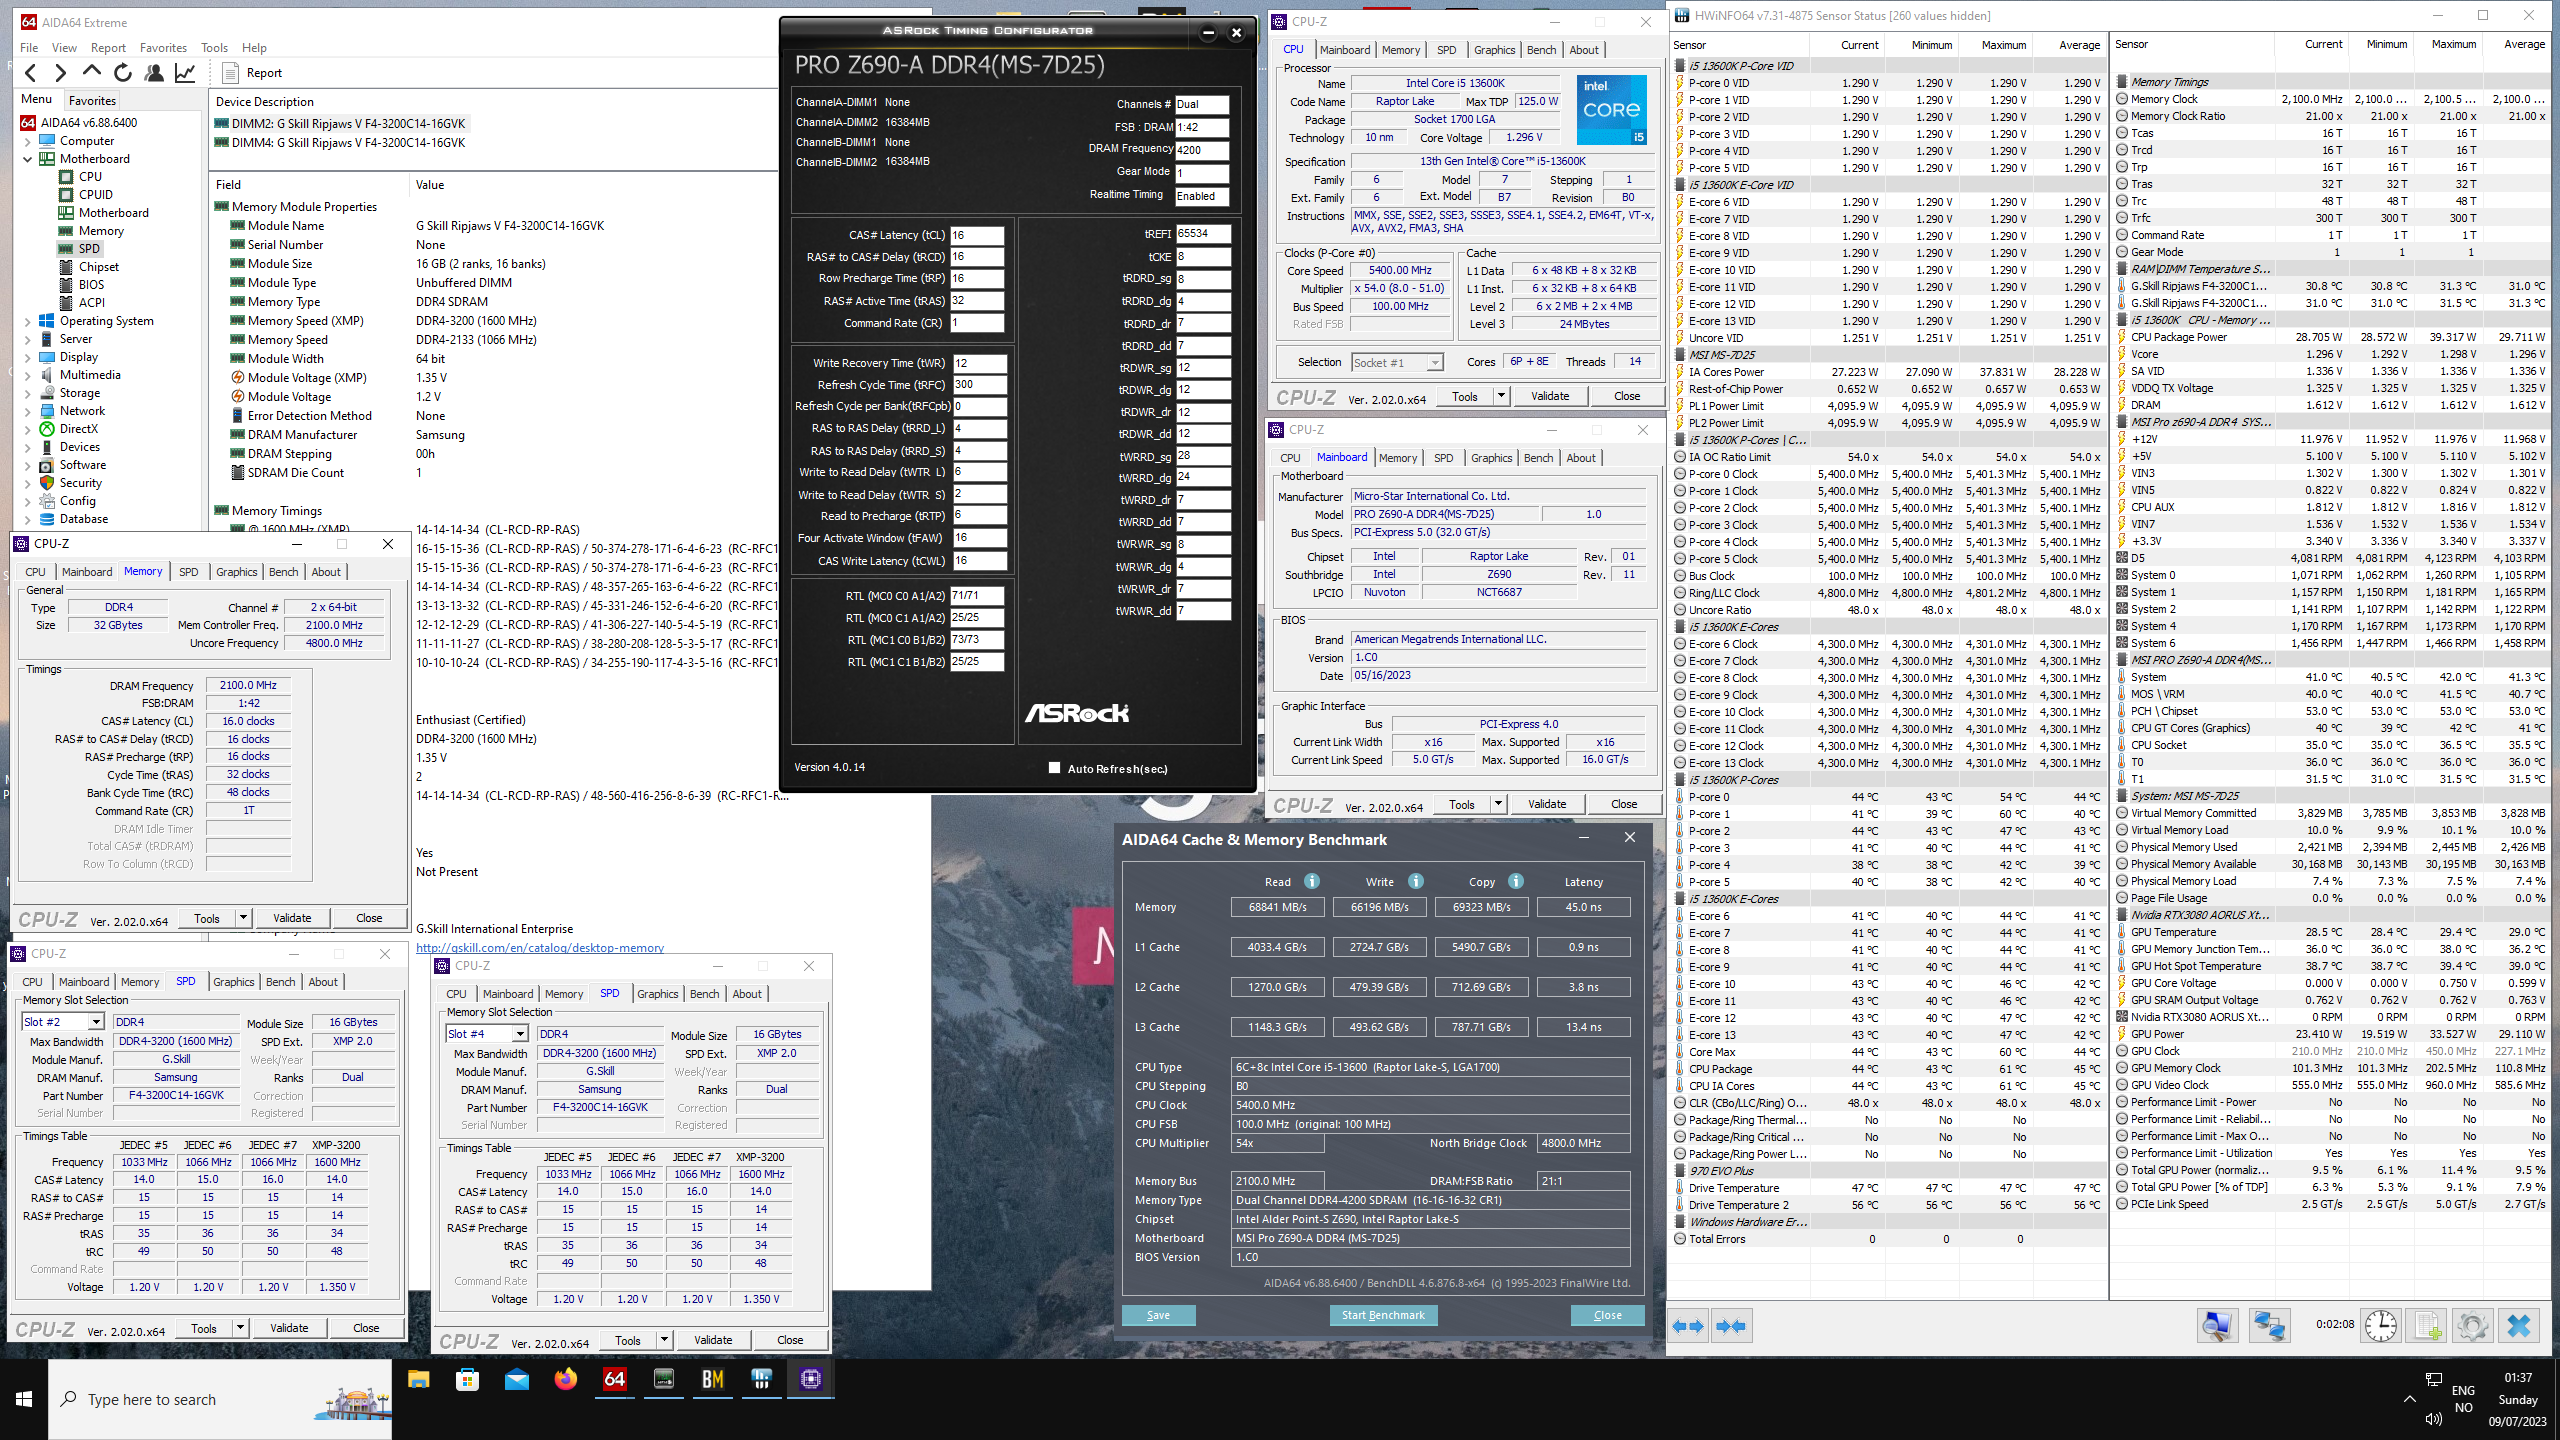Open Microsoft Store from taskbar
The width and height of the screenshot is (2560, 1440).
(x=467, y=1380)
